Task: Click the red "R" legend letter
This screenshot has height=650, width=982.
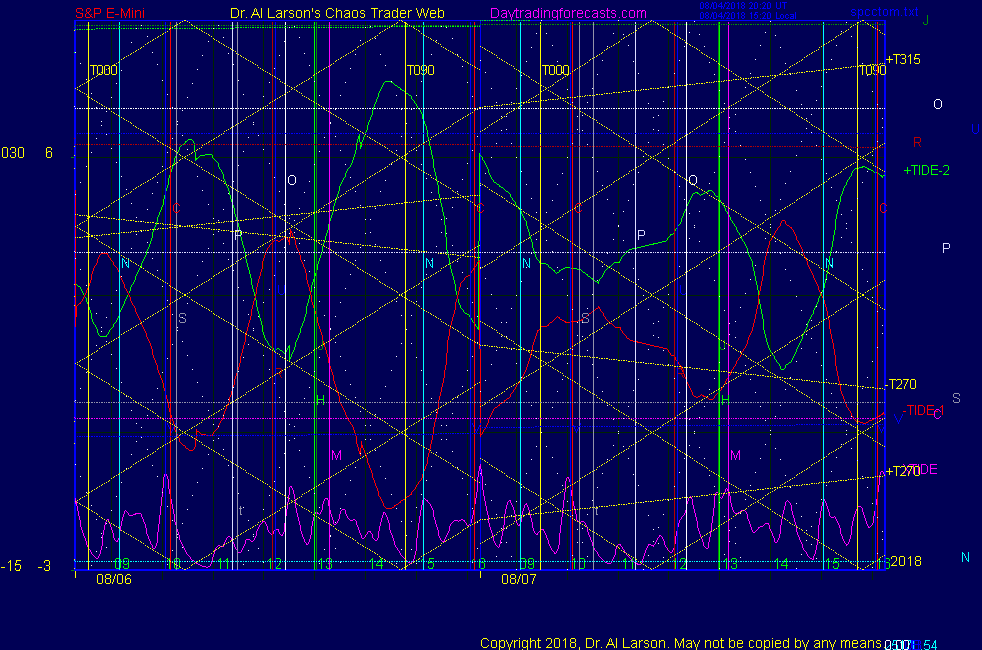Action: click(917, 142)
